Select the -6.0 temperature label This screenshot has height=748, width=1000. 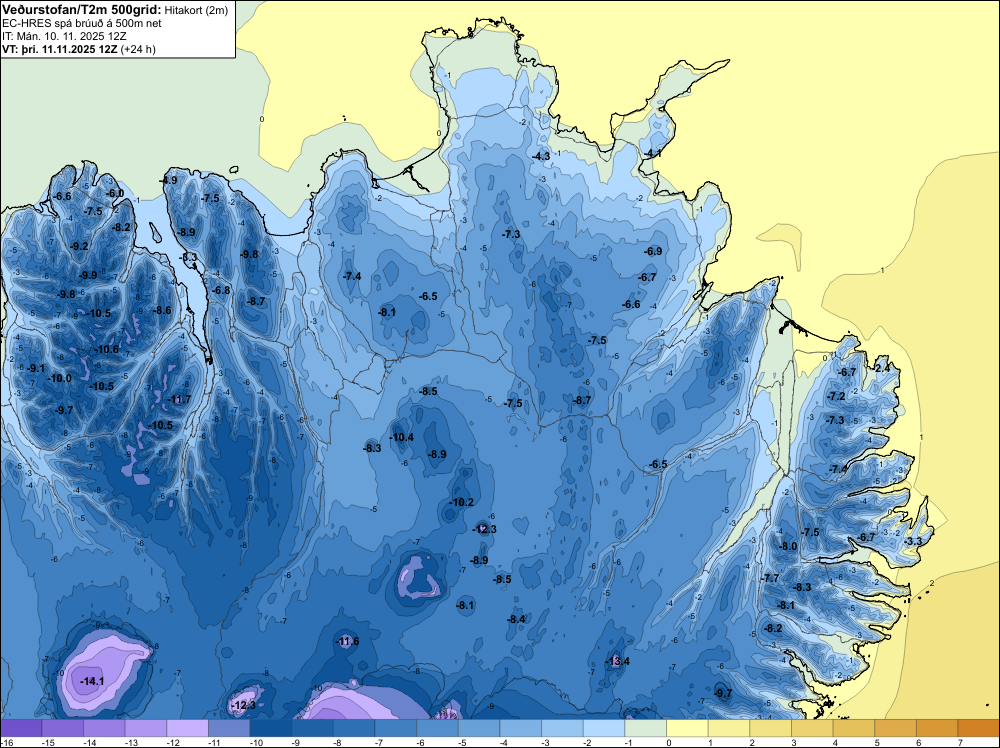115,193
